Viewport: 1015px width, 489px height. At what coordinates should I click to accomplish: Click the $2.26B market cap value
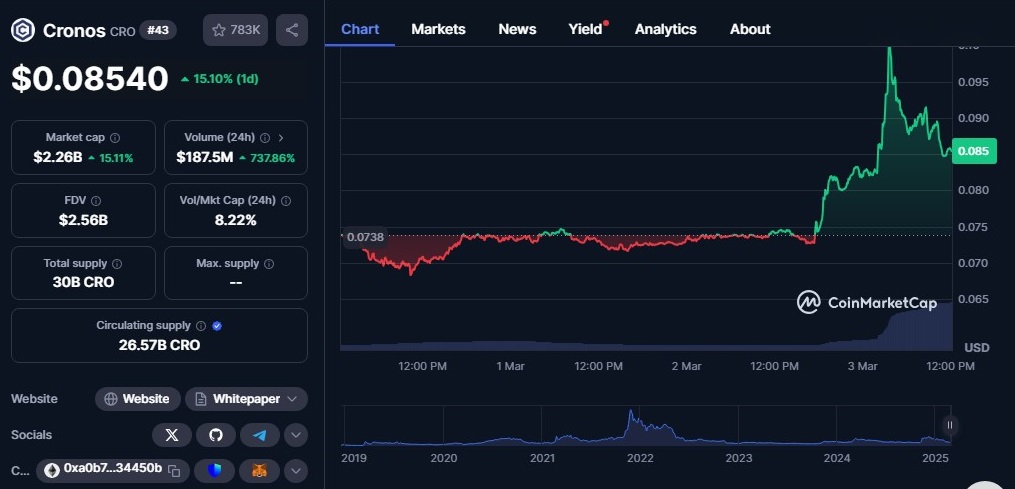tap(58, 157)
